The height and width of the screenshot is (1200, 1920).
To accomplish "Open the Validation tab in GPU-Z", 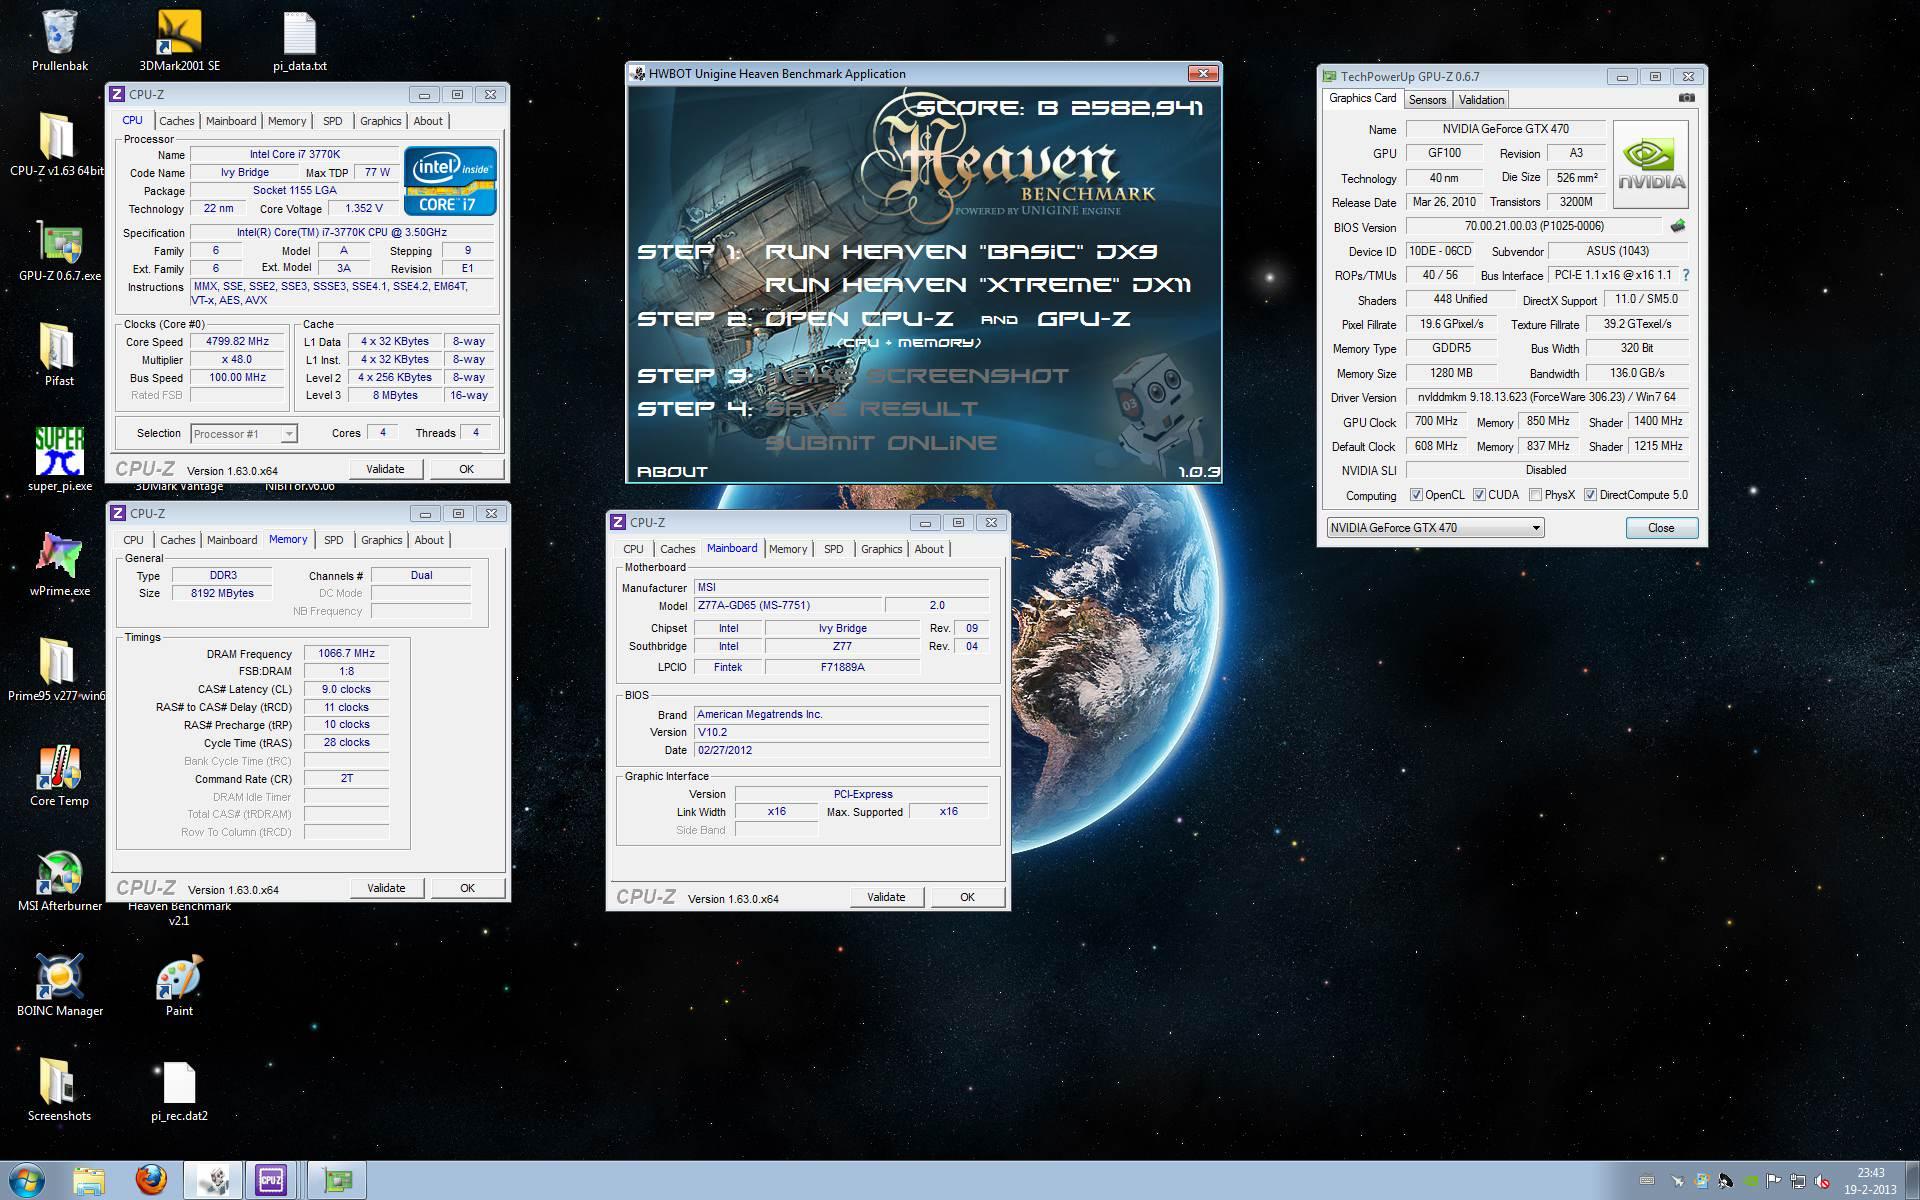I will coord(1481,100).
